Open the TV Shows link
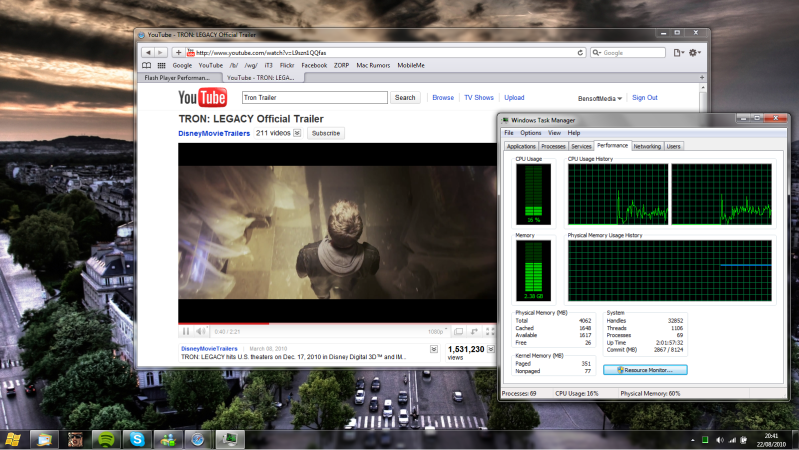 tap(478, 97)
